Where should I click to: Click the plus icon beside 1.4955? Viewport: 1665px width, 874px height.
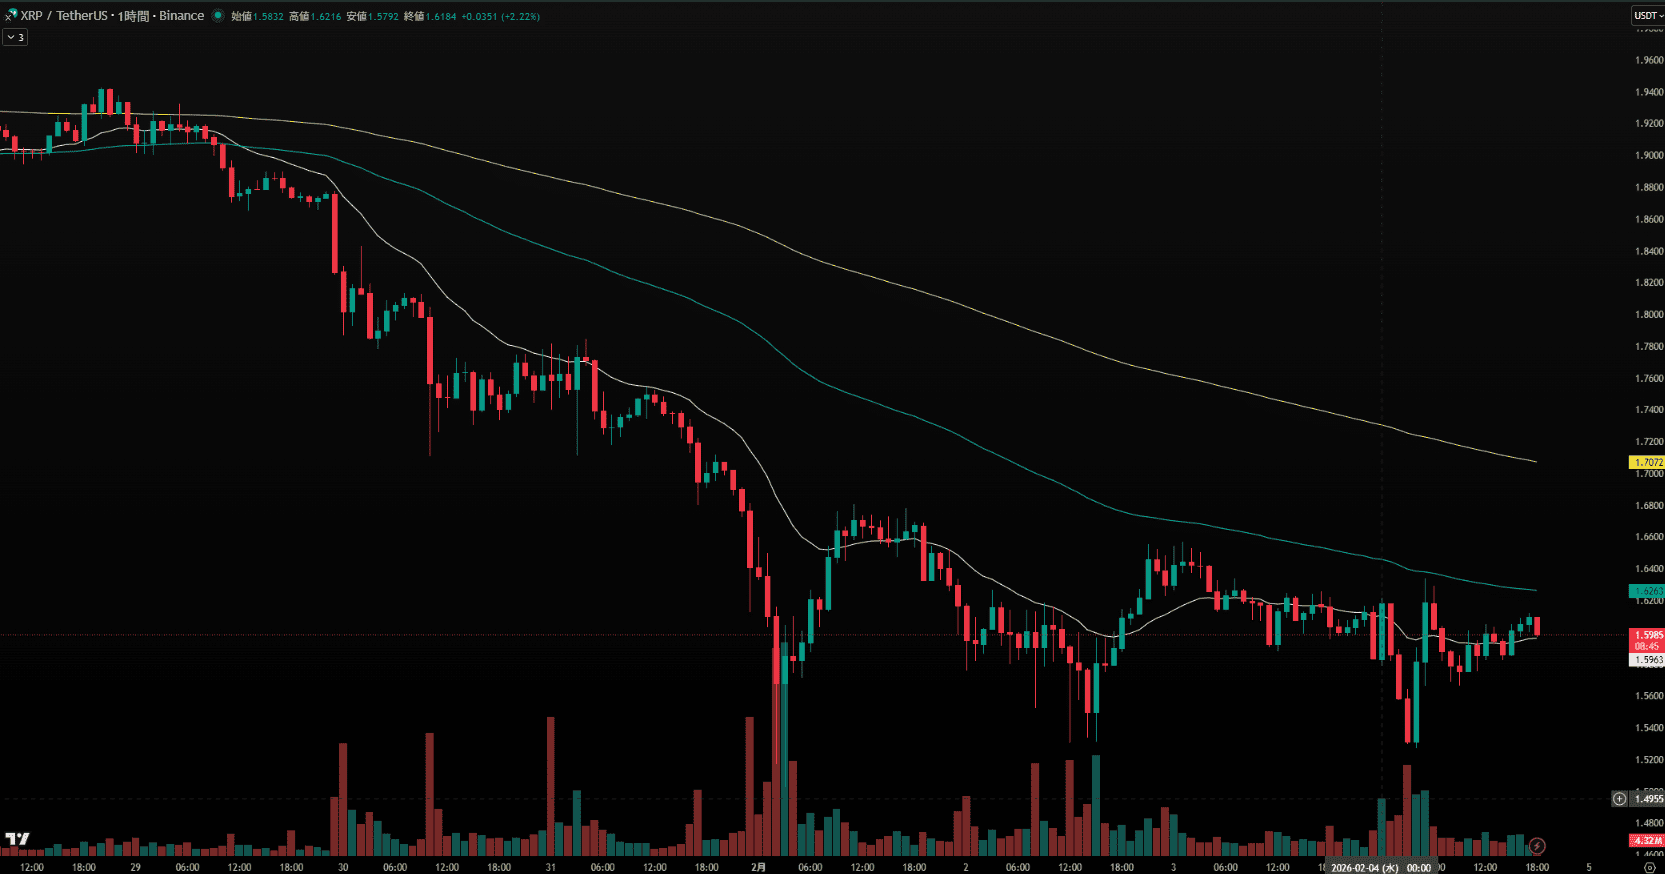tap(1619, 799)
